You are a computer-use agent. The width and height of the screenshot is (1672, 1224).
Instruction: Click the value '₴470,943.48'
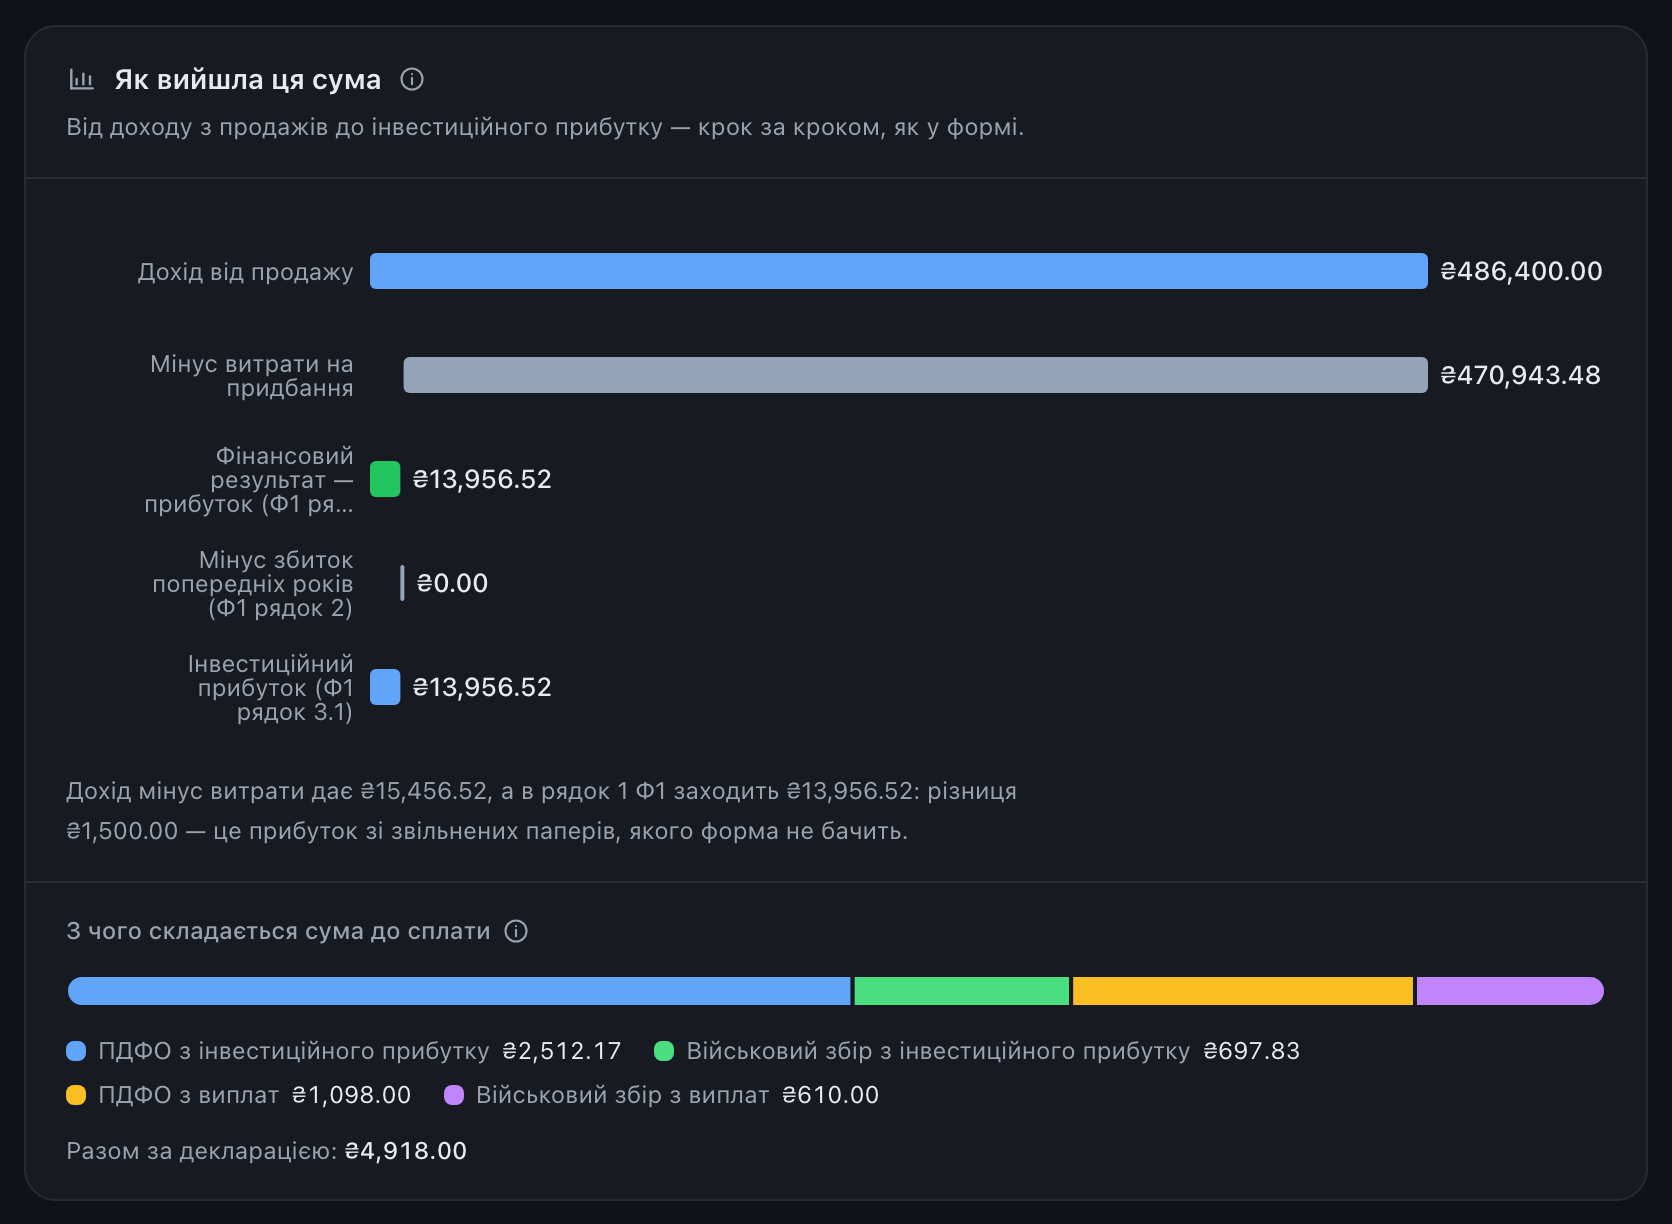(x=1520, y=375)
